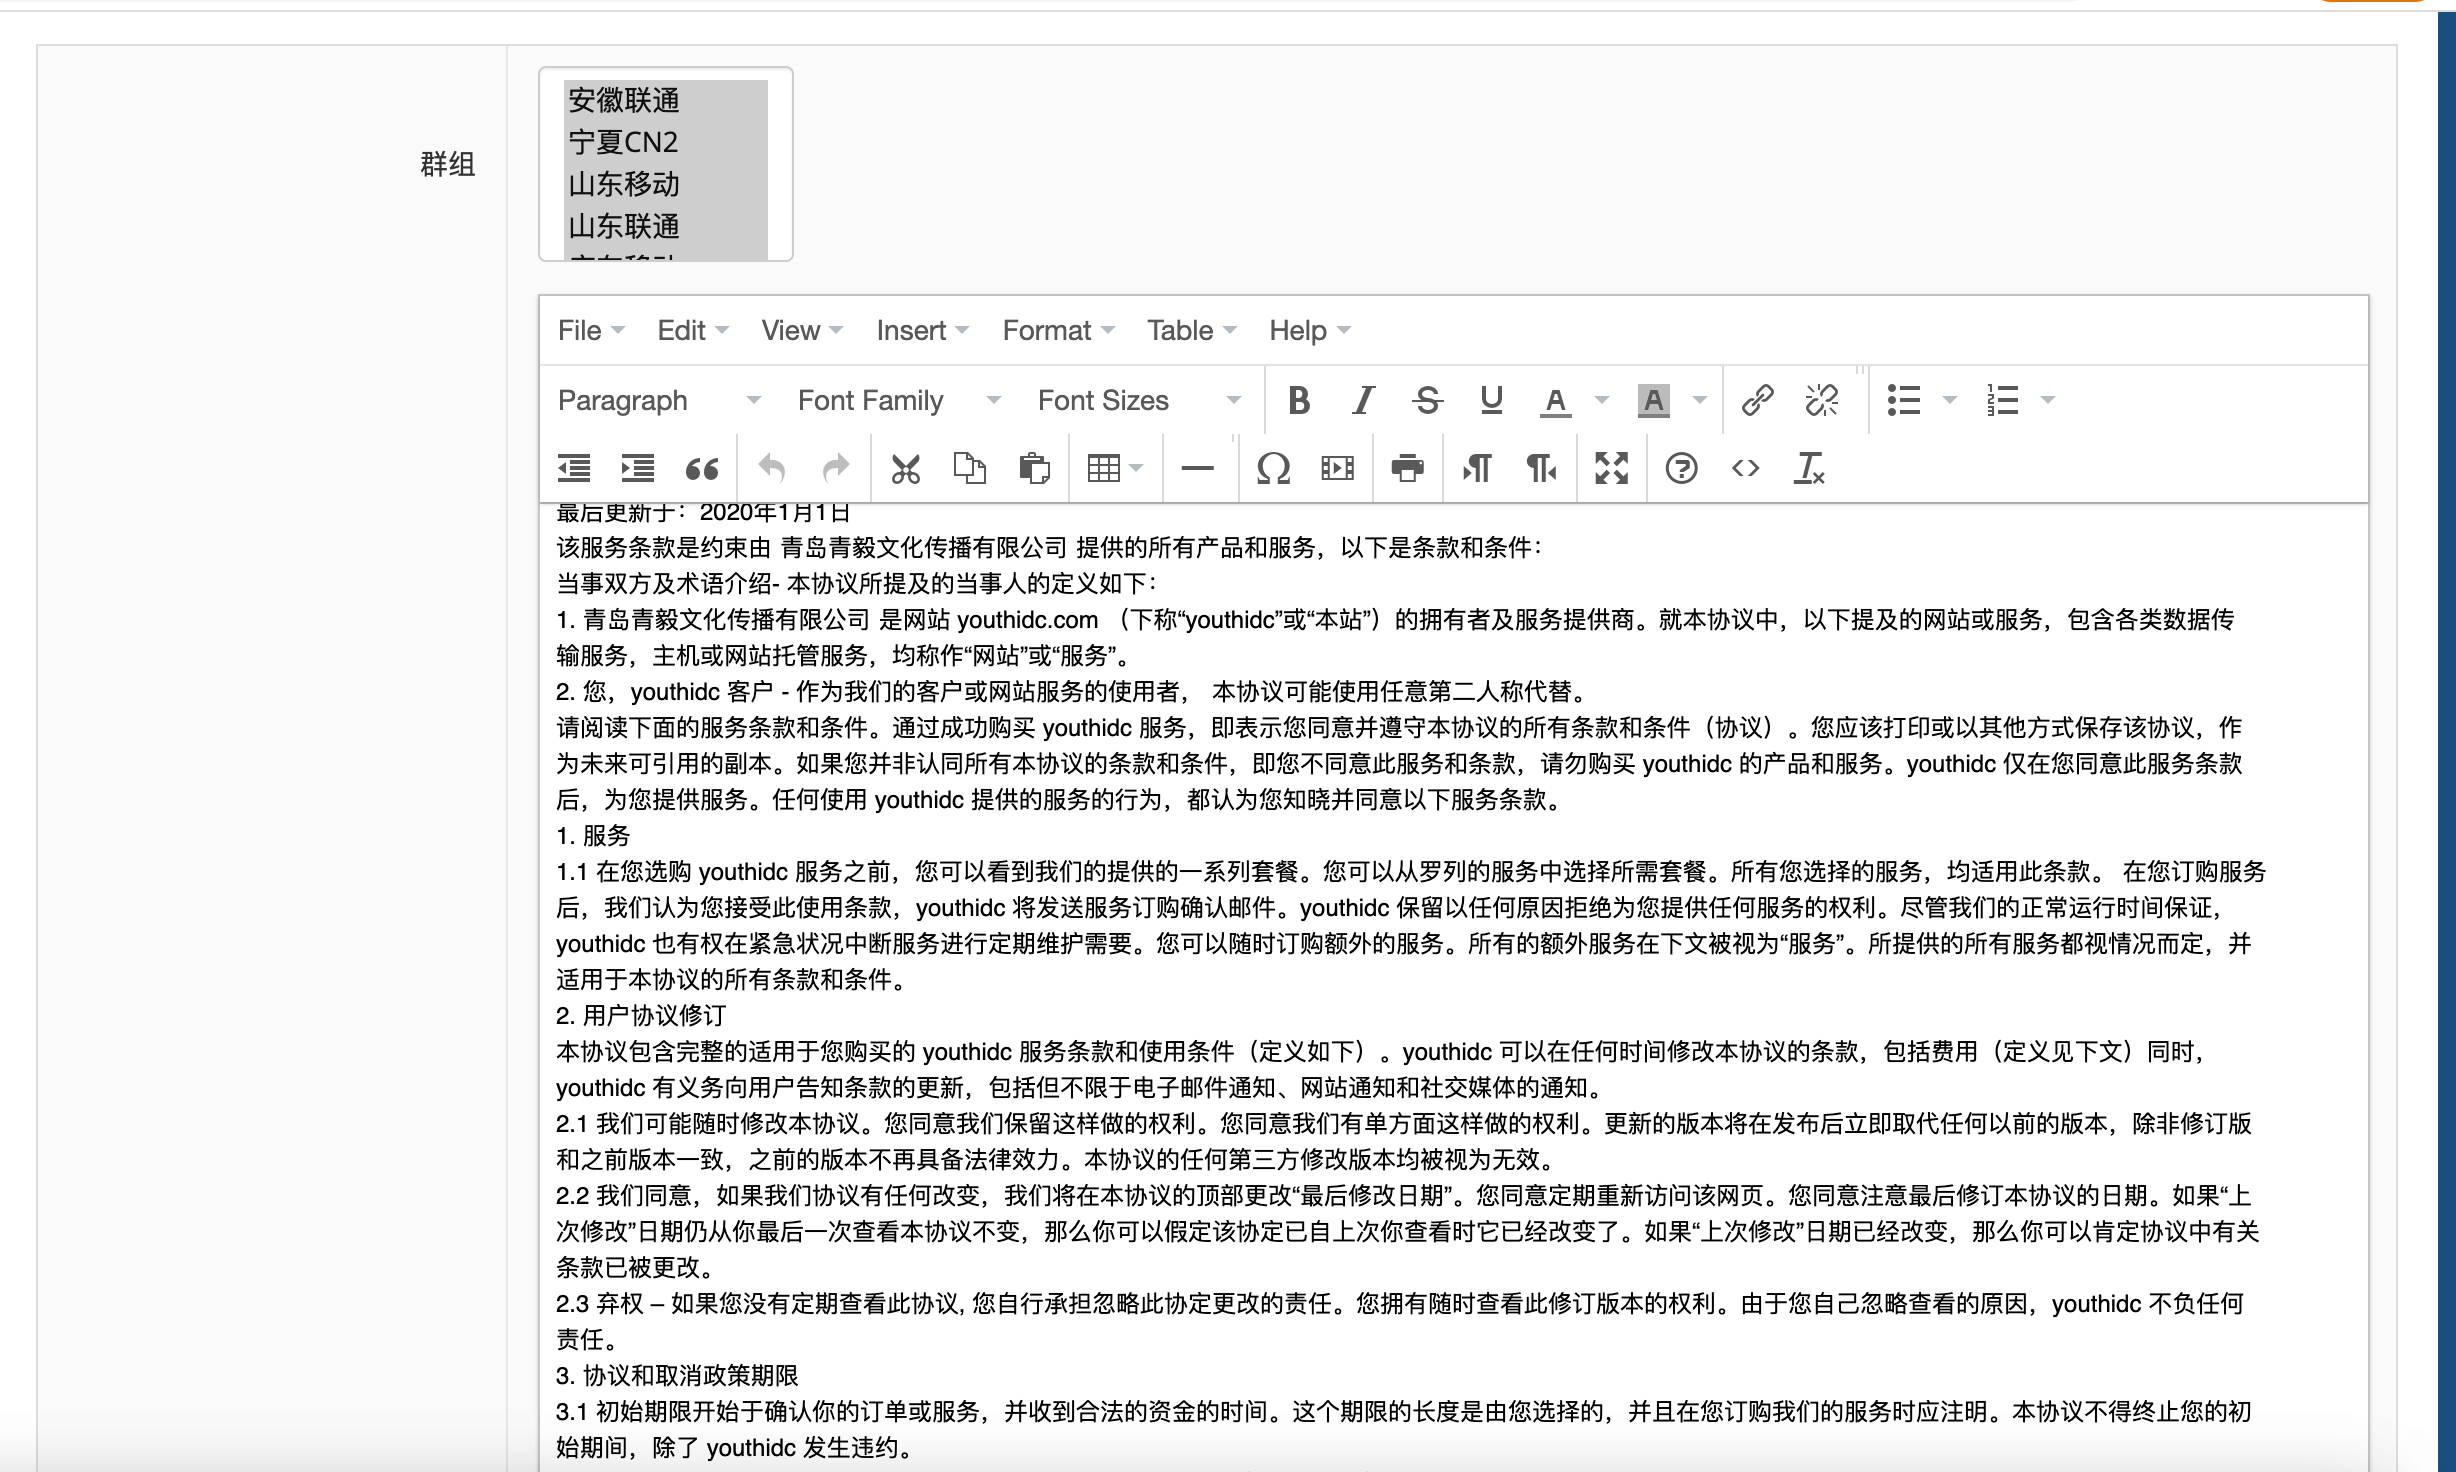Expand bullet list style arrow
Image resolution: width=2456 pixels, height=1472 pixels.
[1949, 401]
